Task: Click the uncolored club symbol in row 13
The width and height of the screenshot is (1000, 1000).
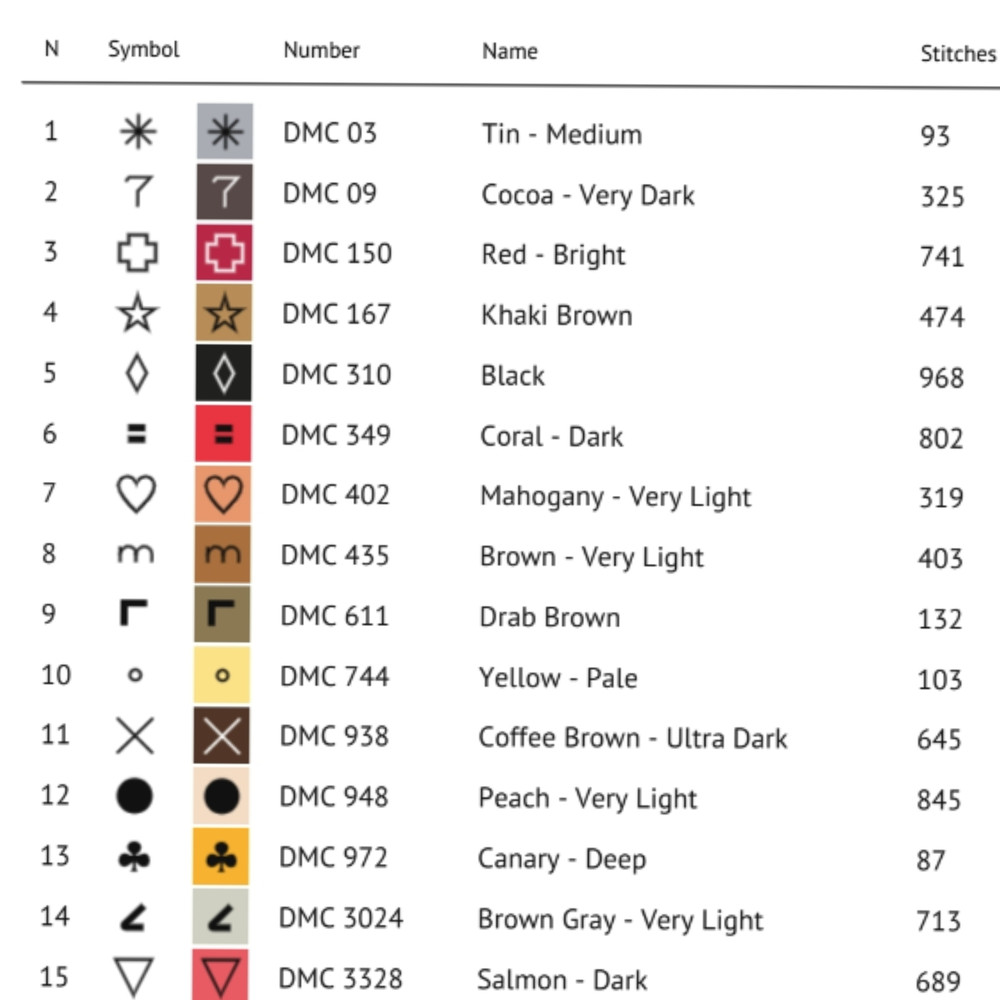Action: point(136,857)
